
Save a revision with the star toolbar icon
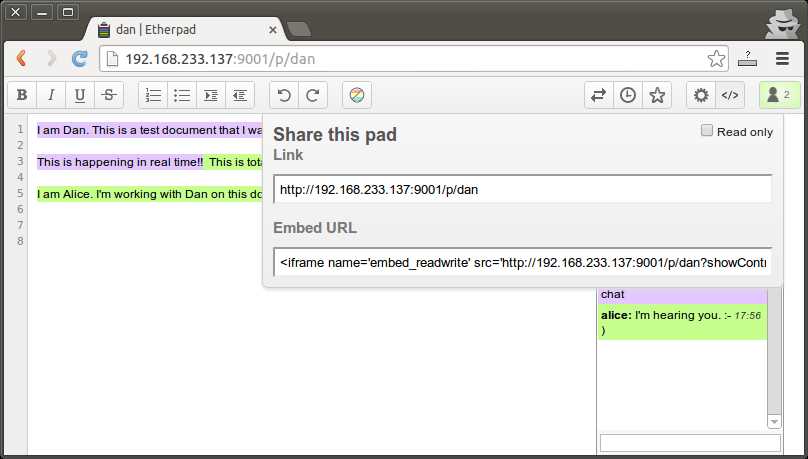click(x=657, y=95)
